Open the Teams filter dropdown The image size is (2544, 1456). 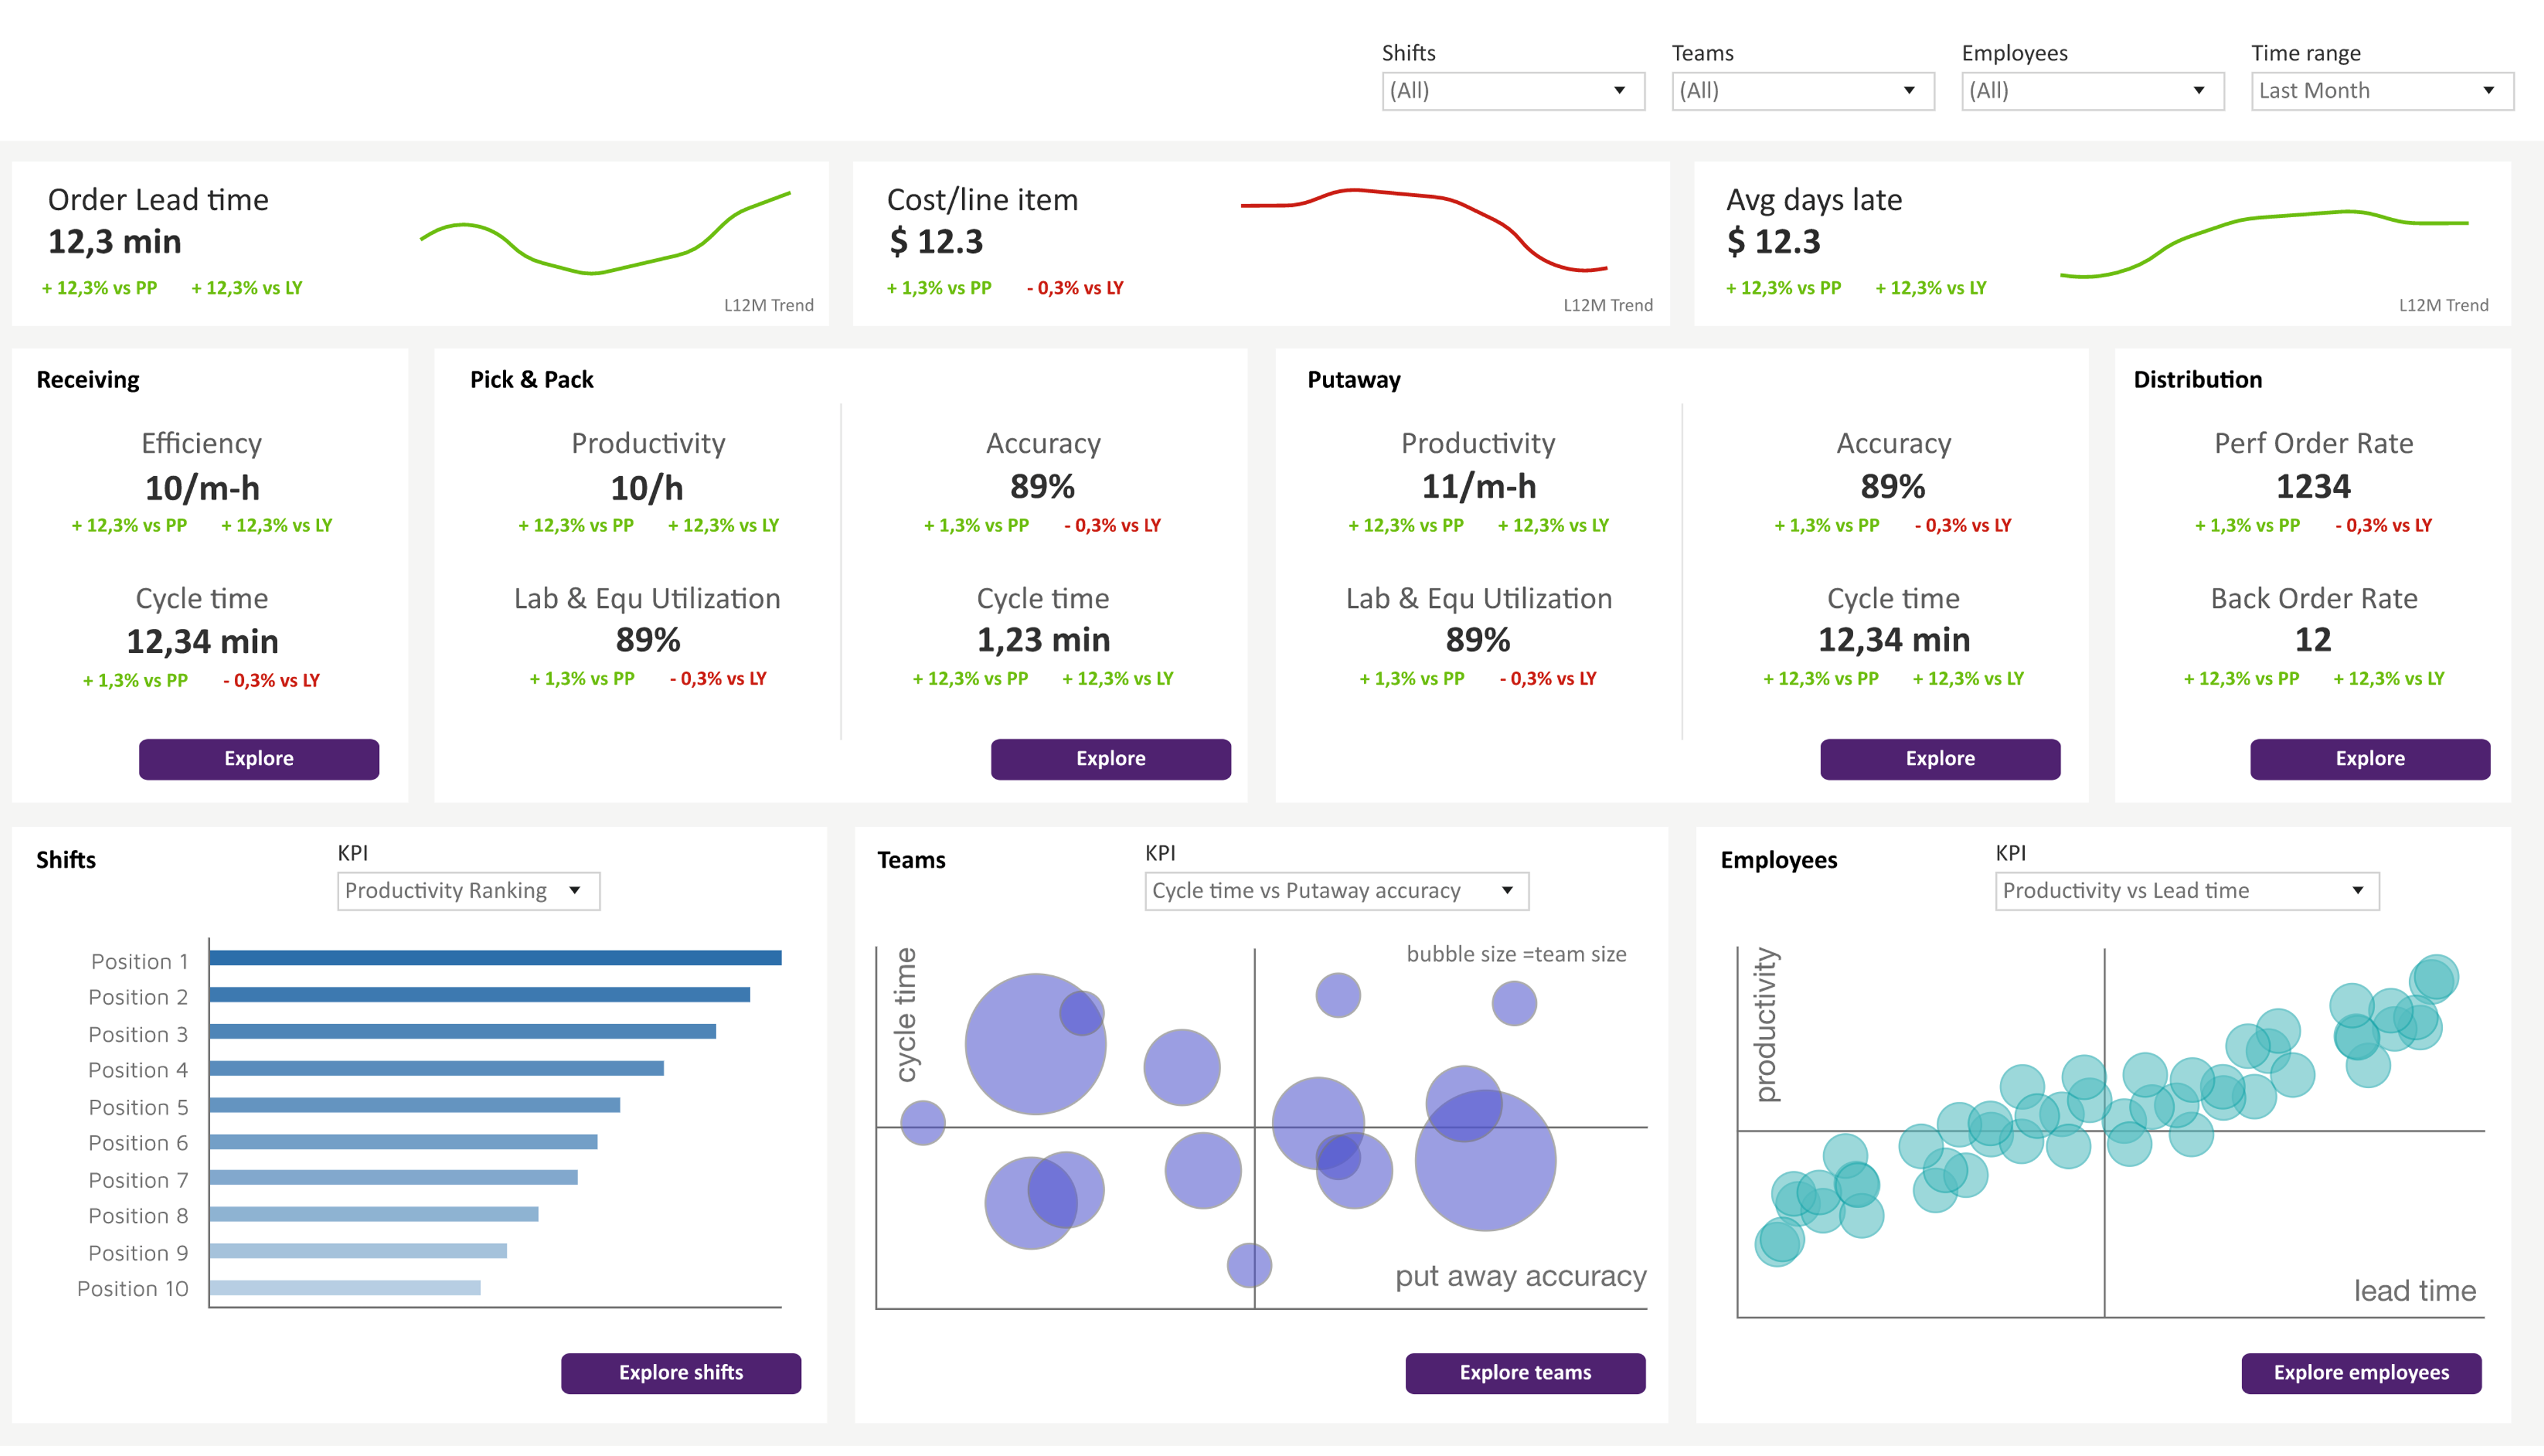tap(1802, 91)
